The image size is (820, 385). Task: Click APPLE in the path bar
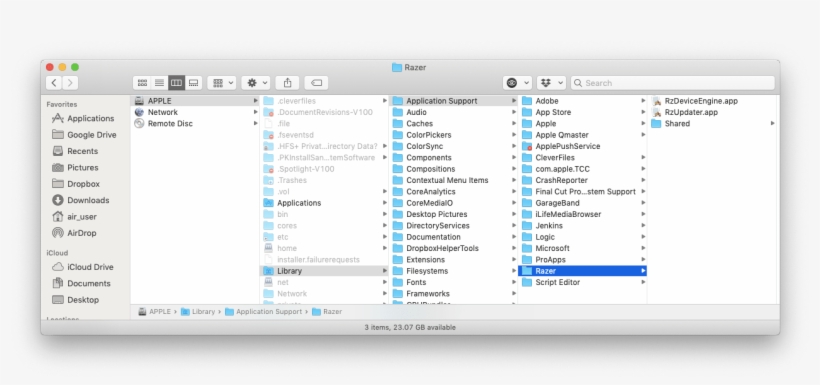coord(154,311)
